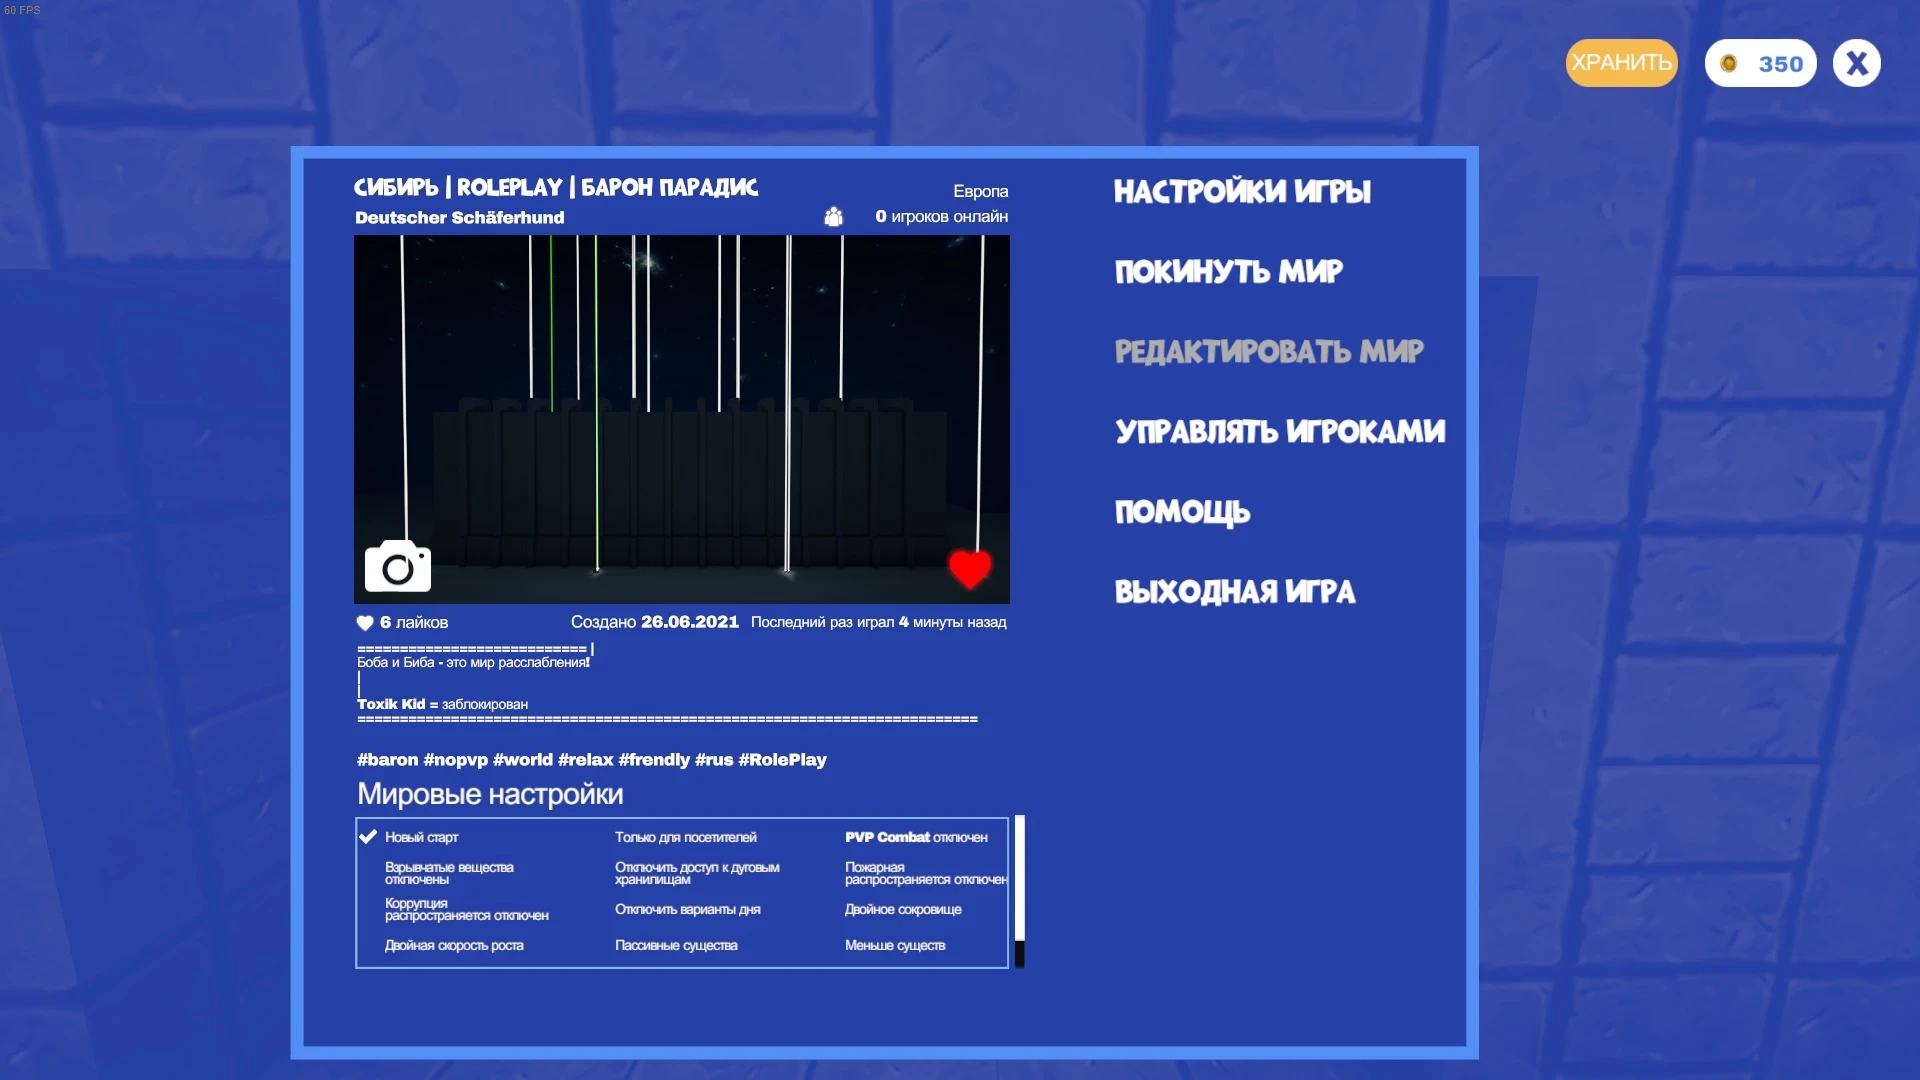Click РЕДАКТИРОВАТЬ МИР menu entry
Viewport: 1920px width, 1080px height.
(1268, 351)
